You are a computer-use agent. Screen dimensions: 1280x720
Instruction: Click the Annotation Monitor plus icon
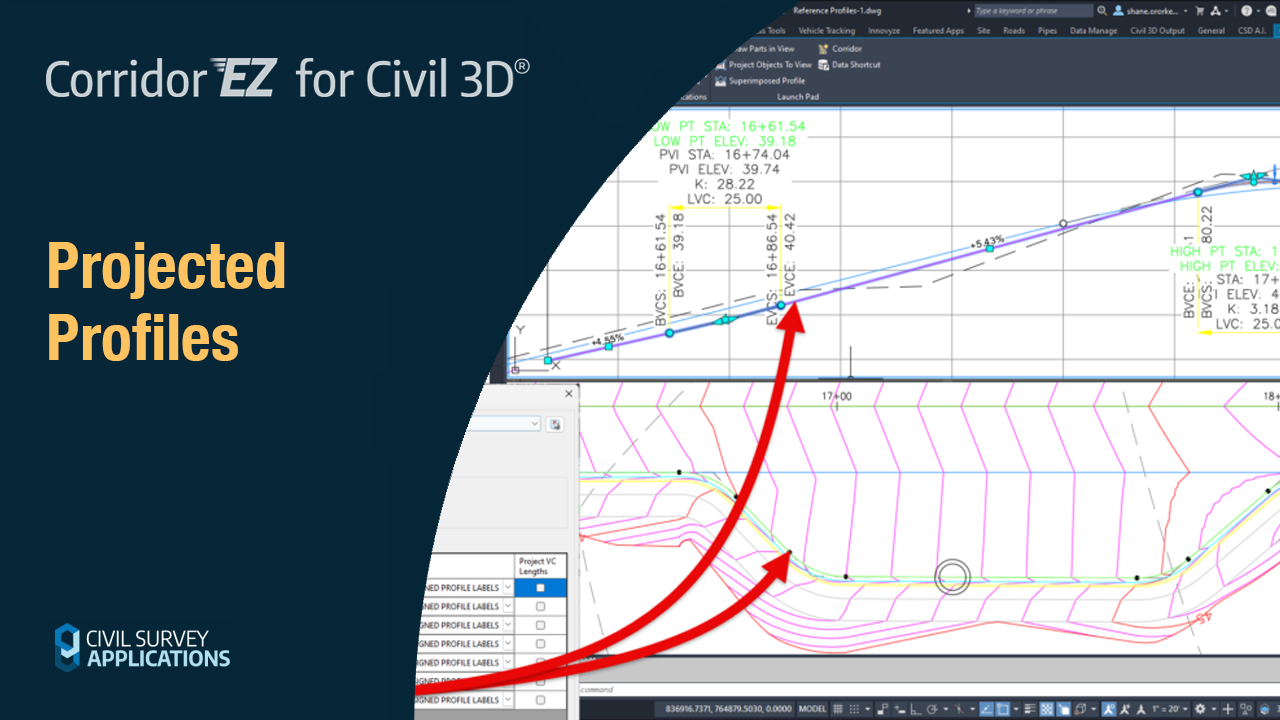[1228, 709]
